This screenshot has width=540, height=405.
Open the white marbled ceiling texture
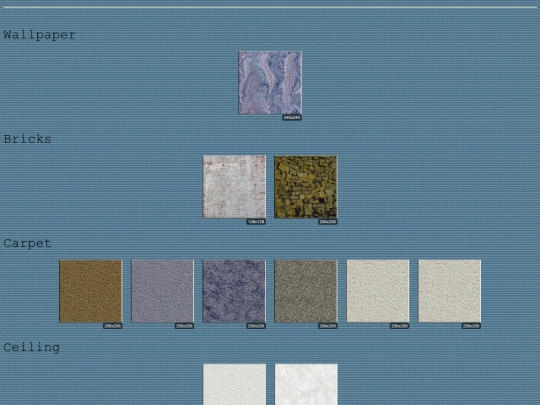pos(306,384)
